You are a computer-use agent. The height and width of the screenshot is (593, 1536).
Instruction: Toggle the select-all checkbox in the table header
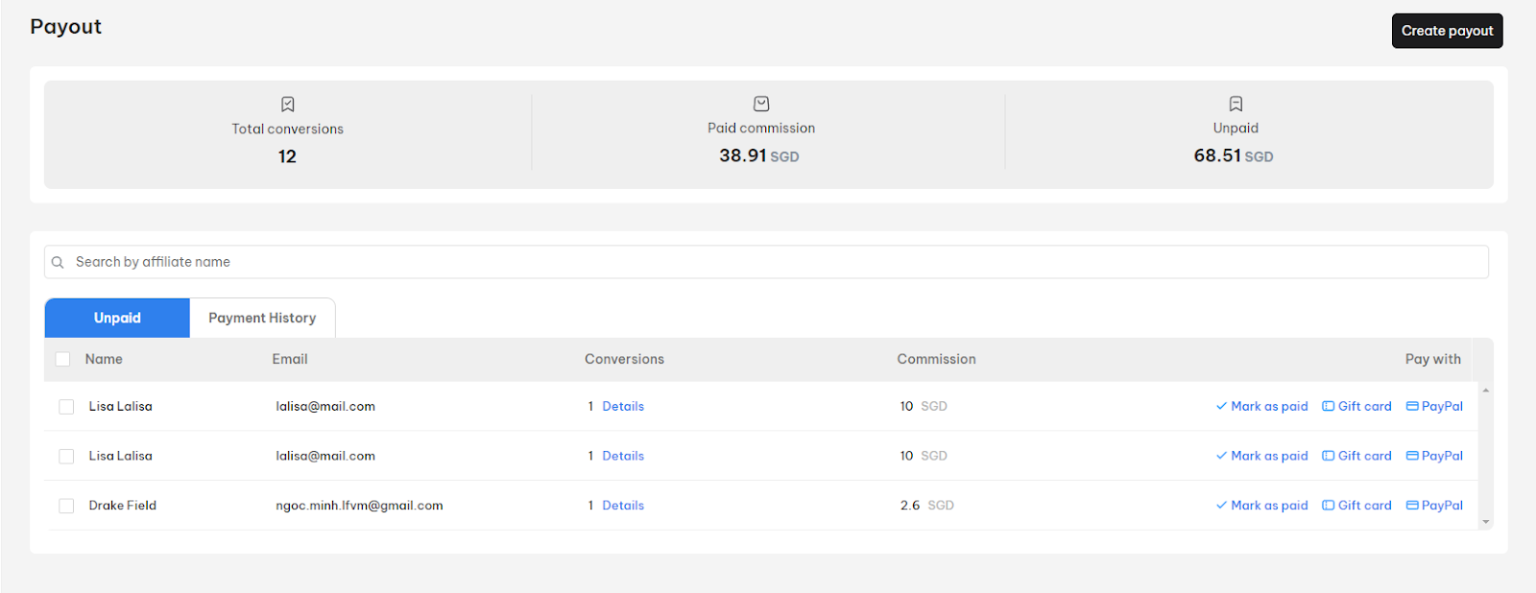point(65,359)
